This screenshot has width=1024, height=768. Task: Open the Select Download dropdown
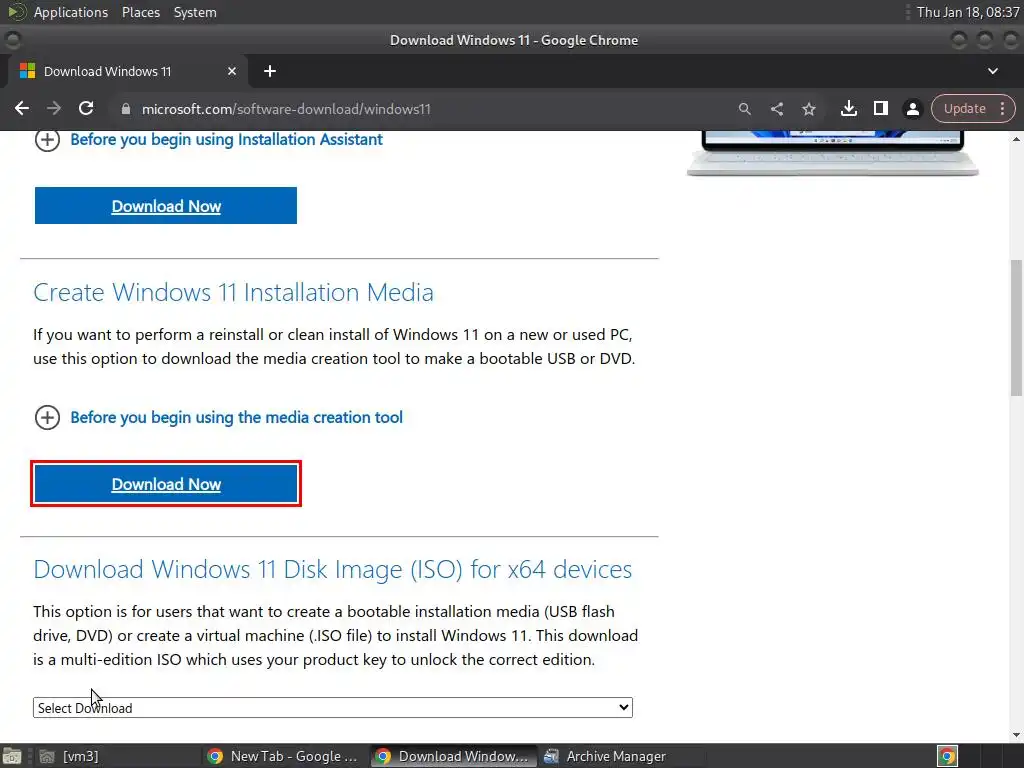point(332,707)
